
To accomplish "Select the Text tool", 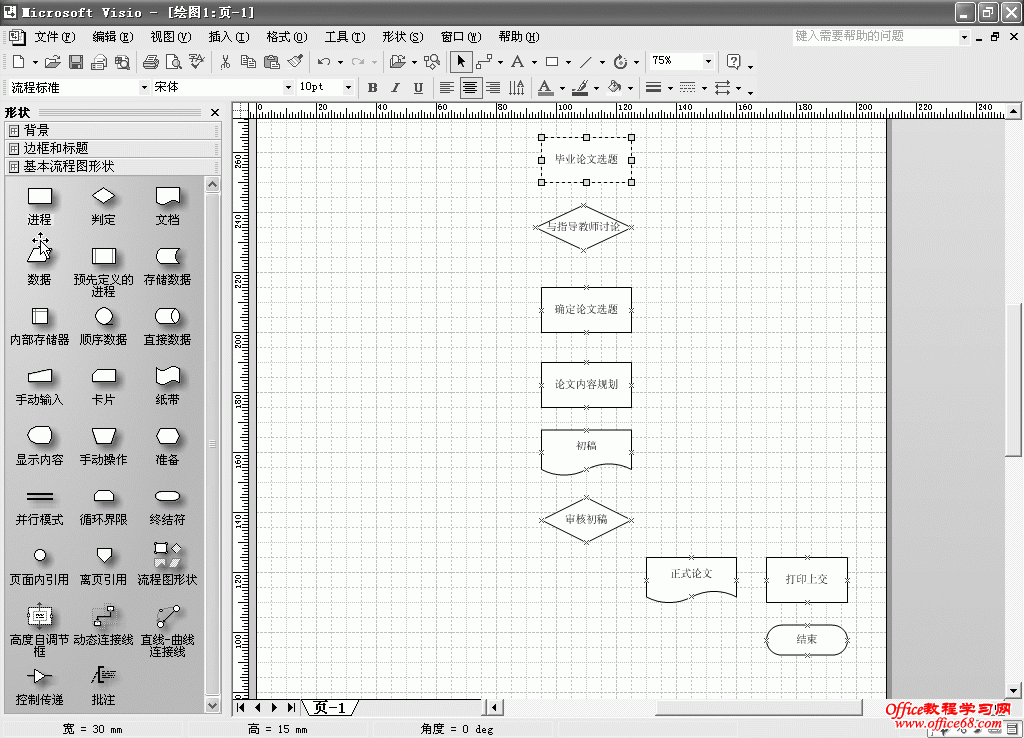I will click(517, 62).
